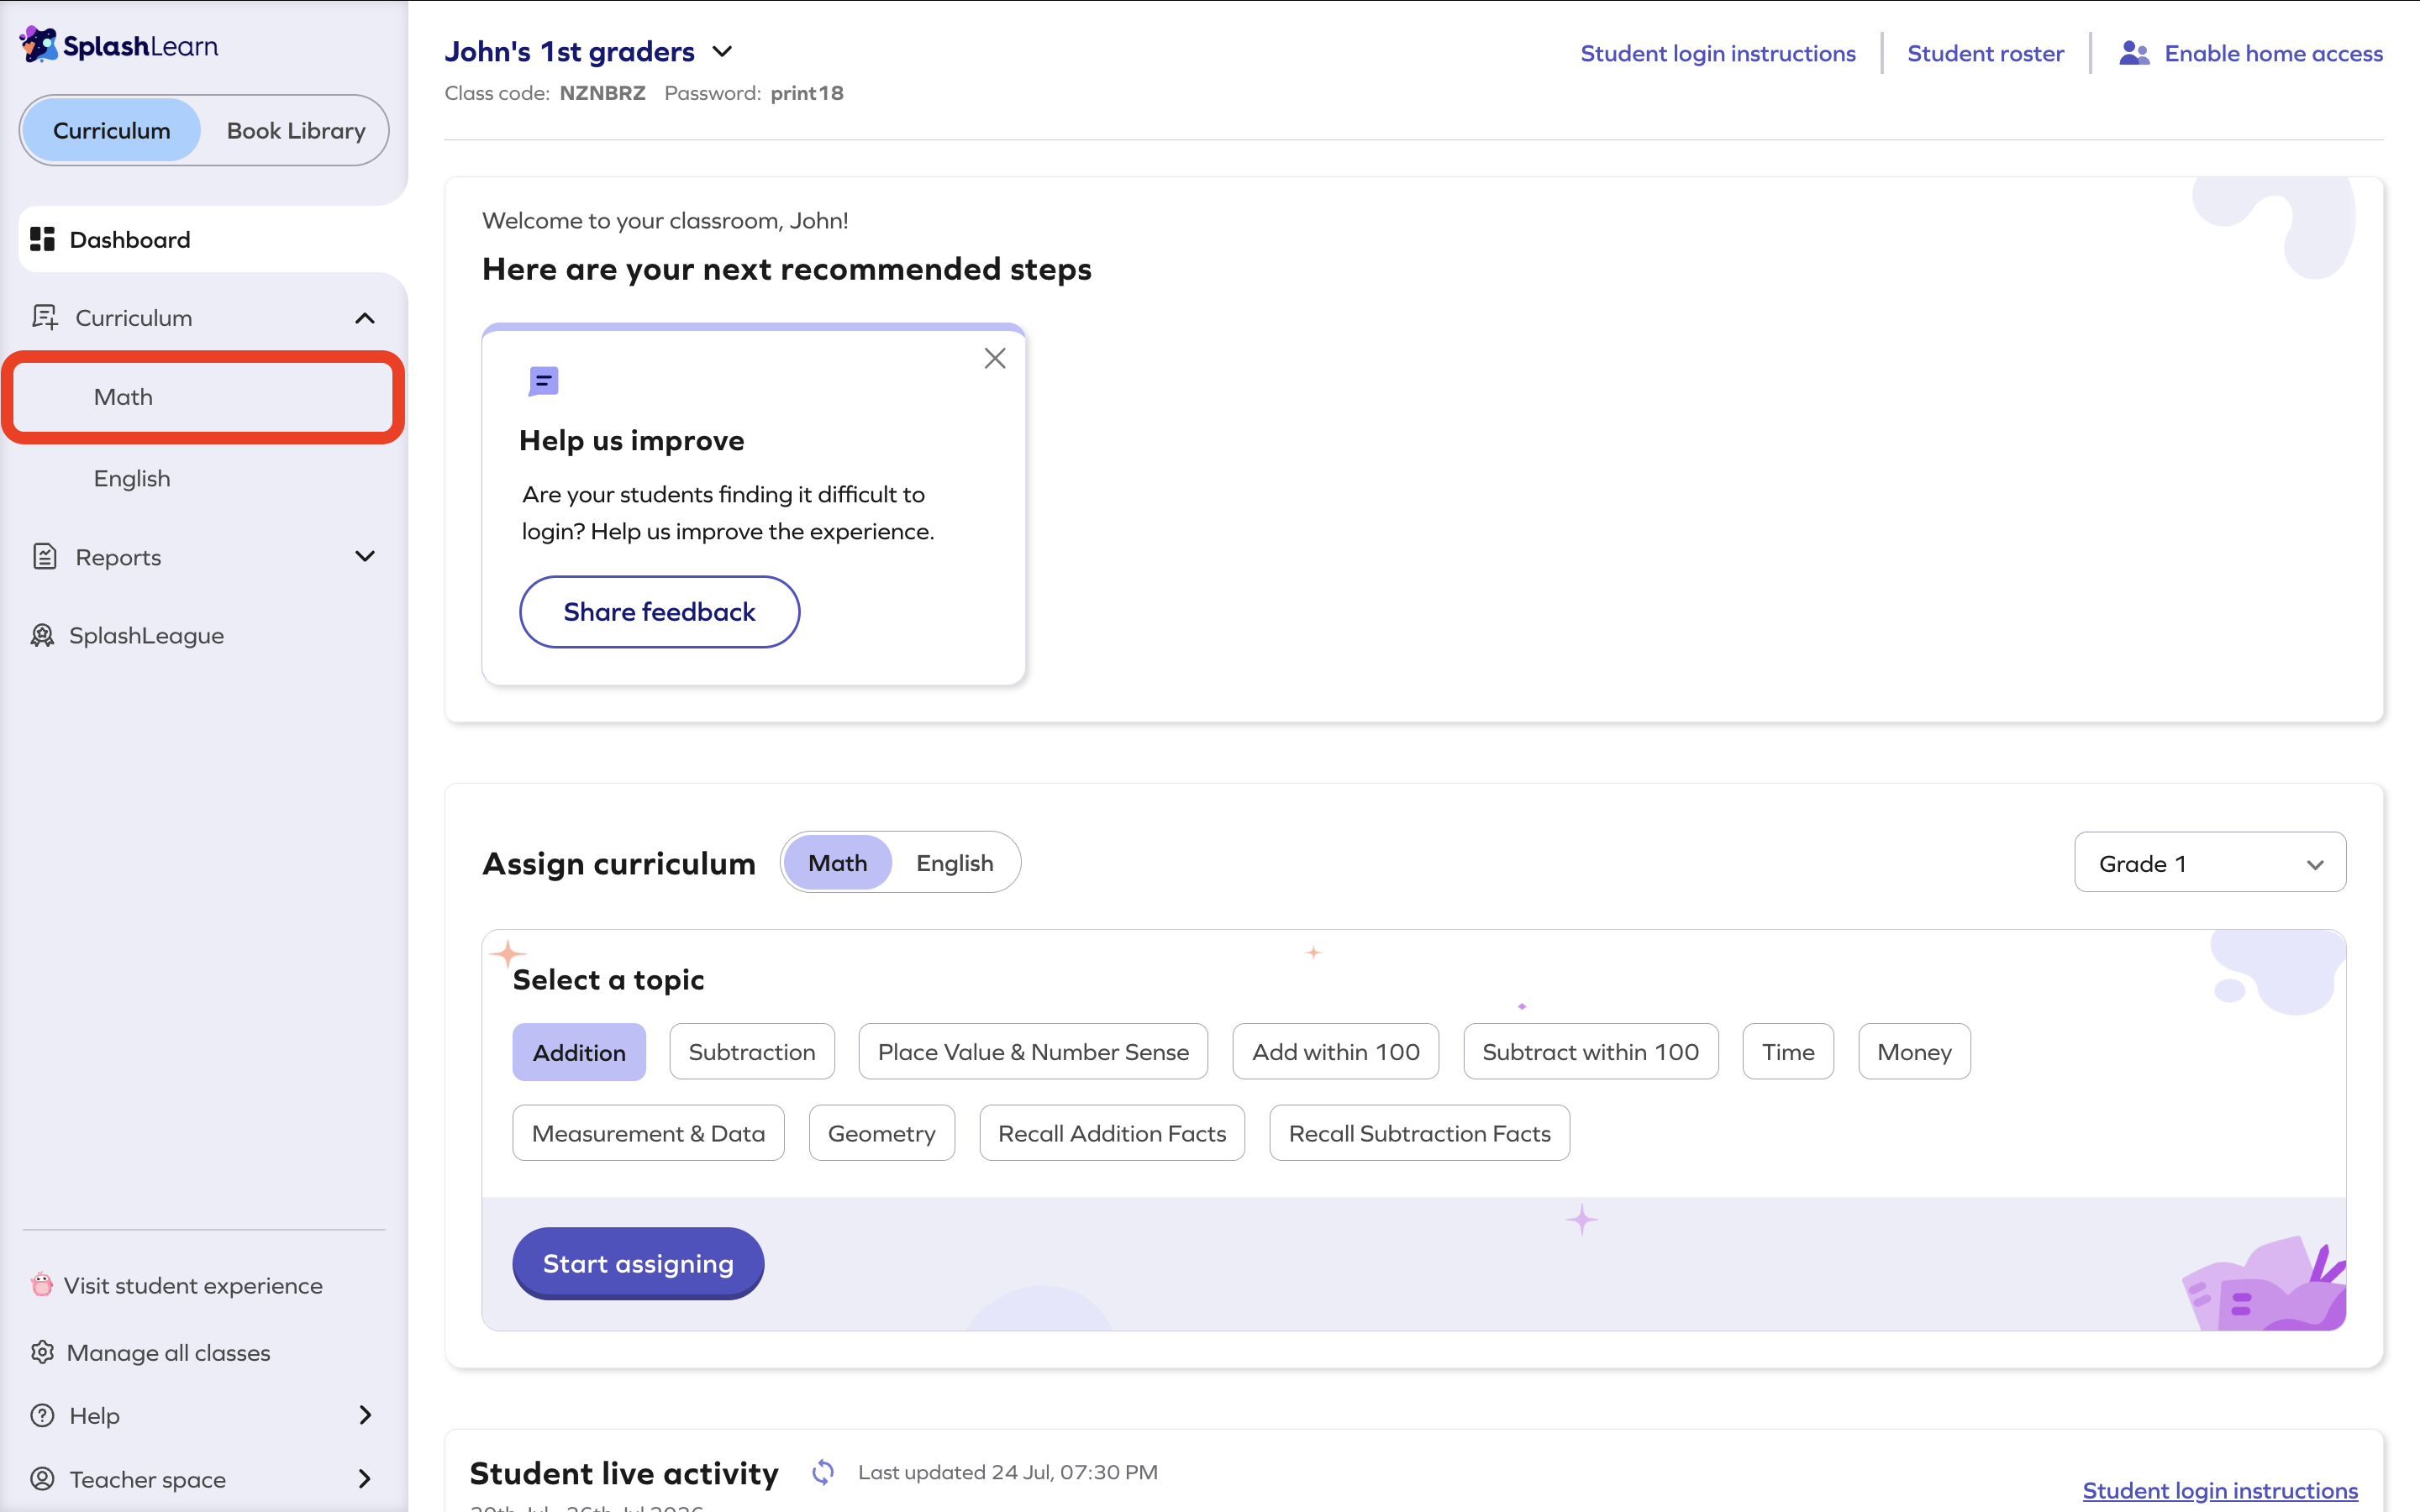Switch to Book Library mode
This screenshot has width=2420, height=1512.
pyautogui.click(x=296, y=130)
